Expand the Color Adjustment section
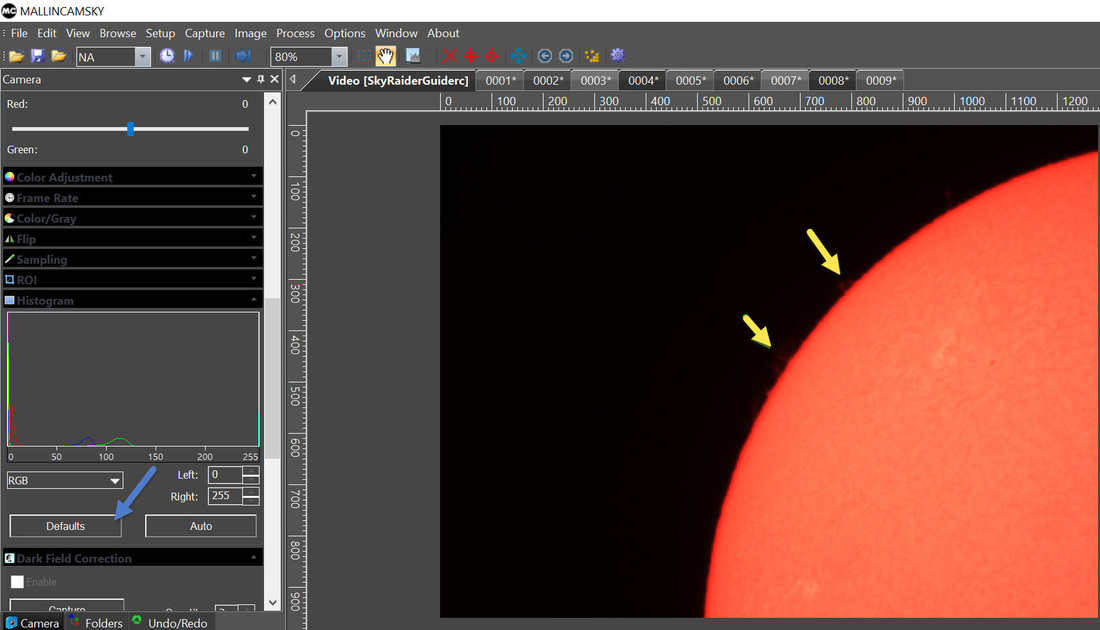 coord(133,177)
